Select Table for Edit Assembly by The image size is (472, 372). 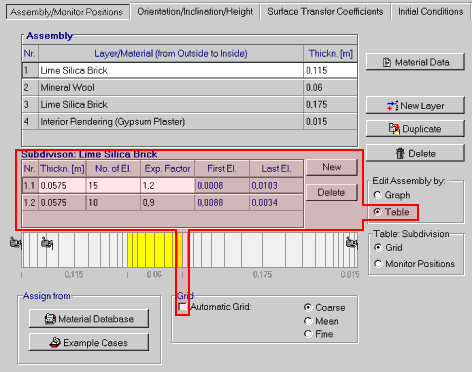[391, 212]
